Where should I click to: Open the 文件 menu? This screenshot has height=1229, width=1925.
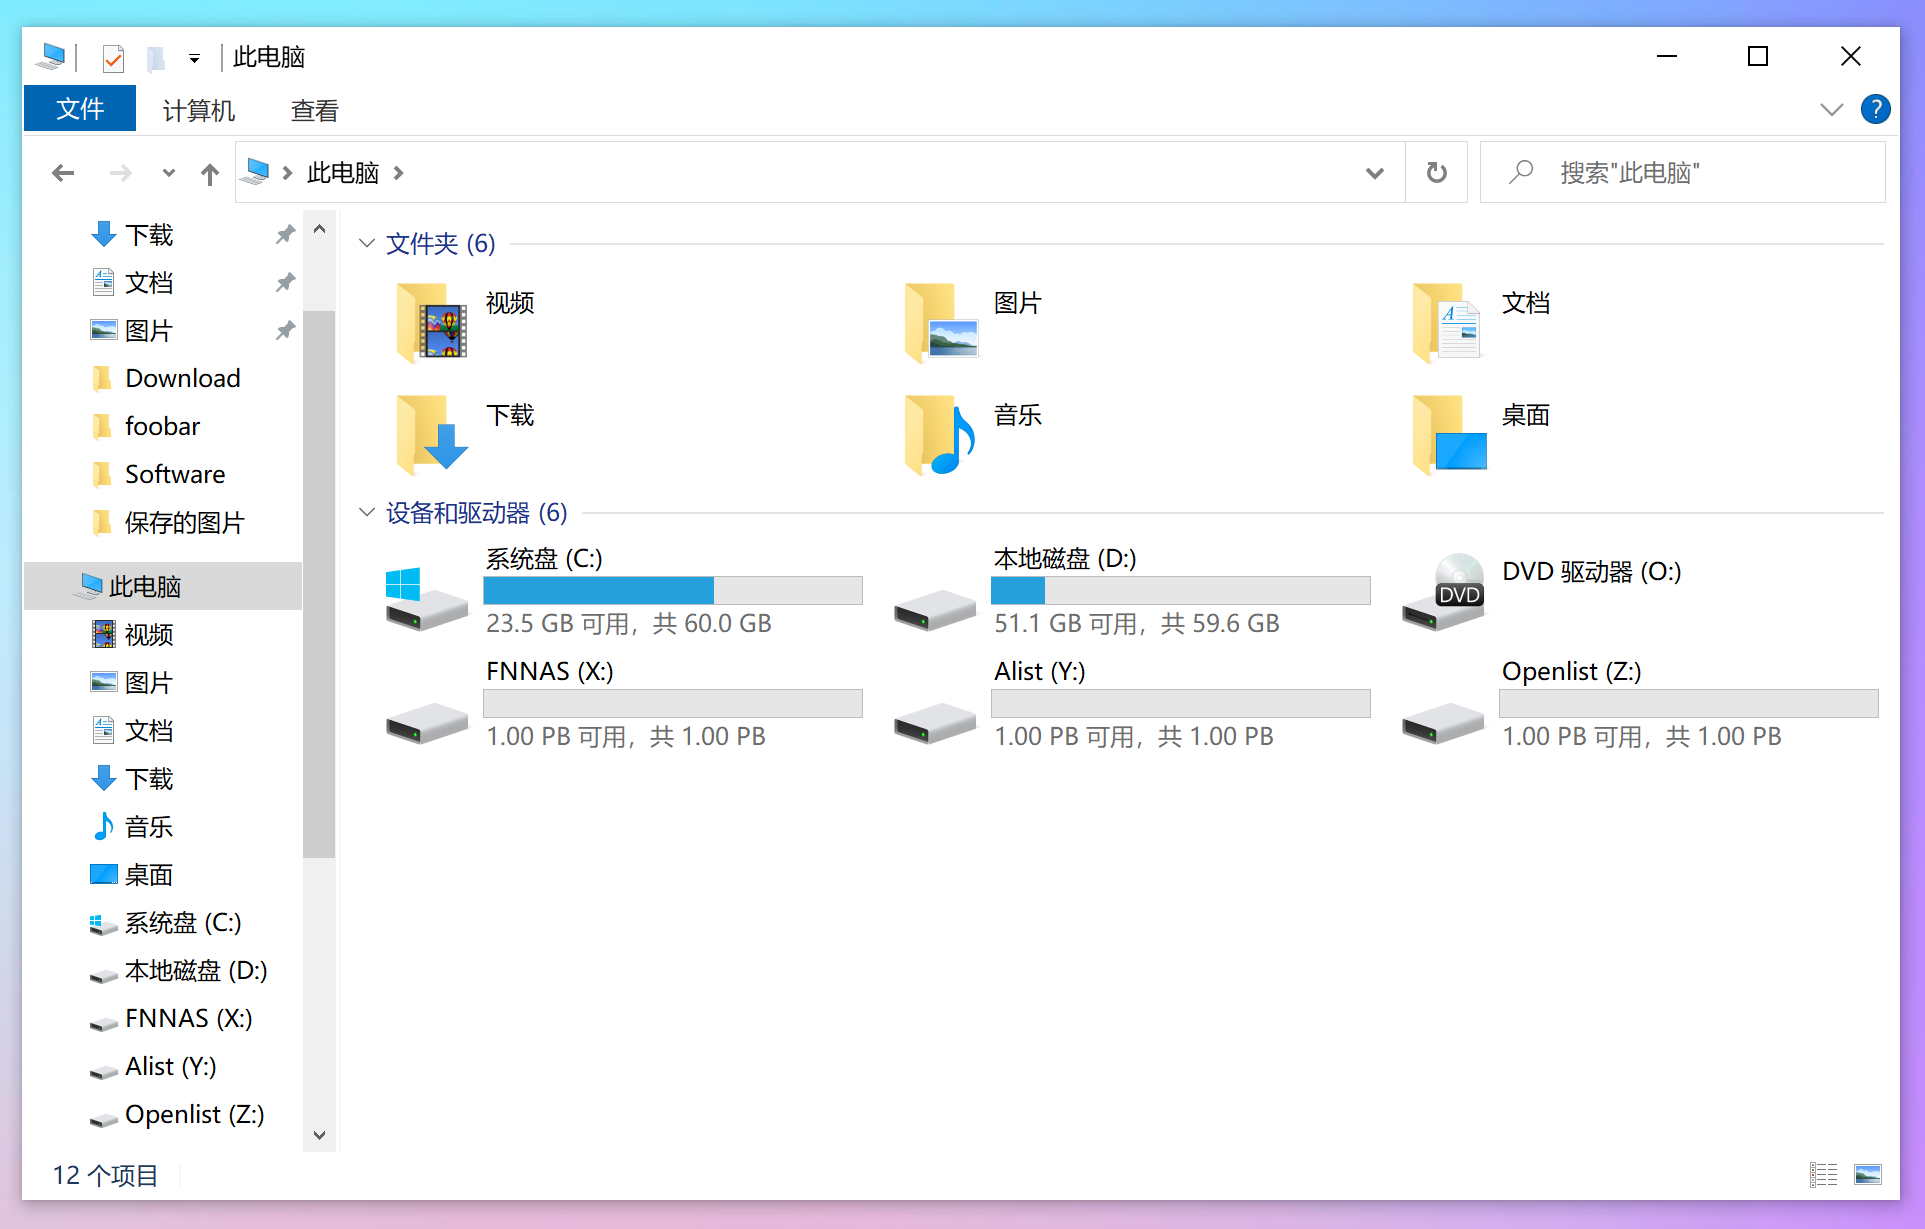click(79, 108)
